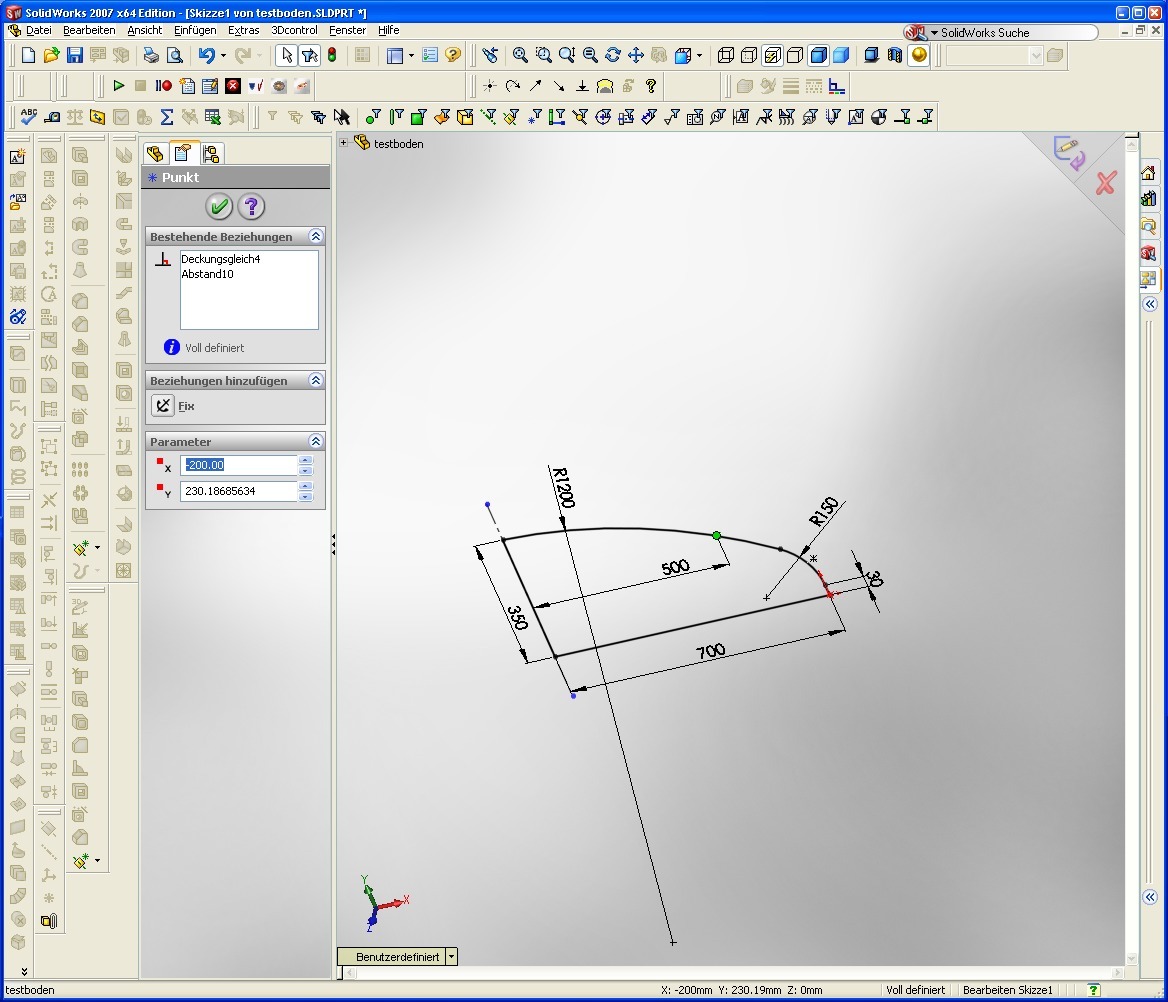Open the Benutzerdefiniert view dropdown arrow
Screen dimensions: 1168x1002
coord(451,957)
